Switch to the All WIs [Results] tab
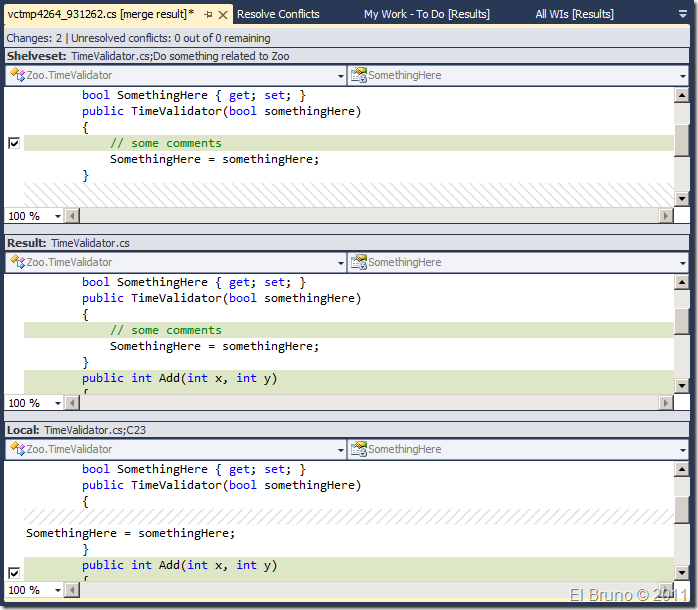This screenshot has width=698, height=610. click(574, 14)
